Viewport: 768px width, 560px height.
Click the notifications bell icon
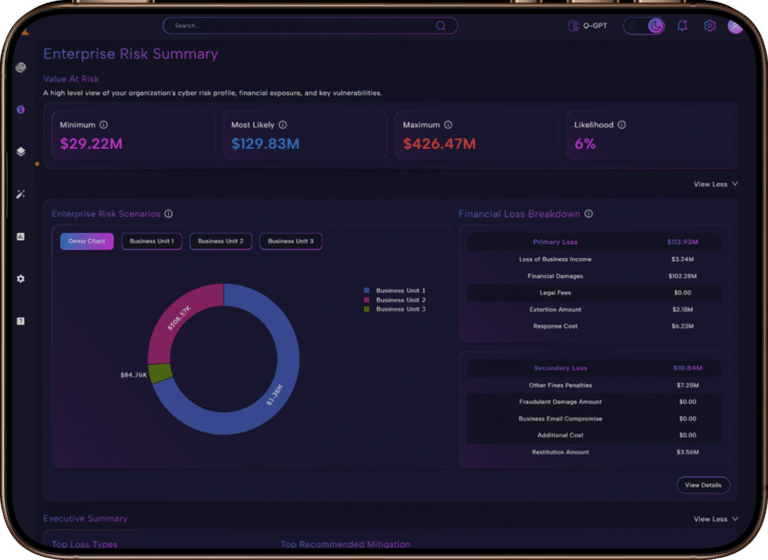coord(682,26)
